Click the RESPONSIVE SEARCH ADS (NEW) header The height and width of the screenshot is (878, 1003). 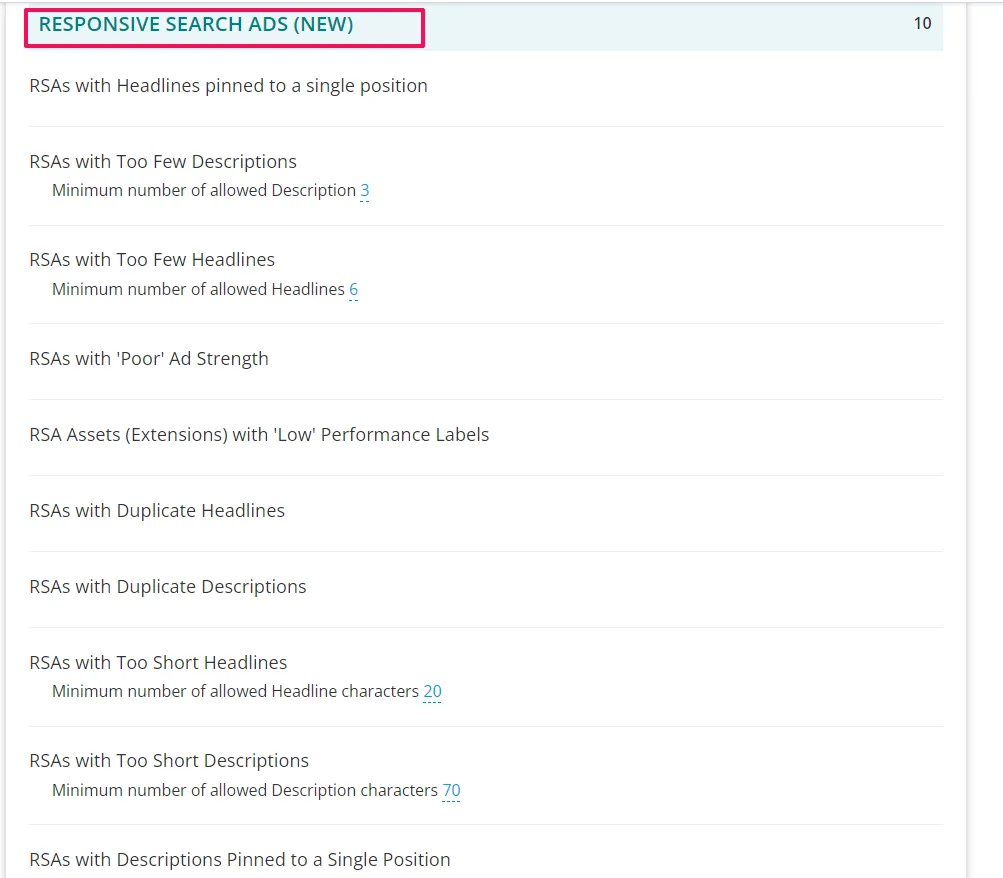pos(196,24)
